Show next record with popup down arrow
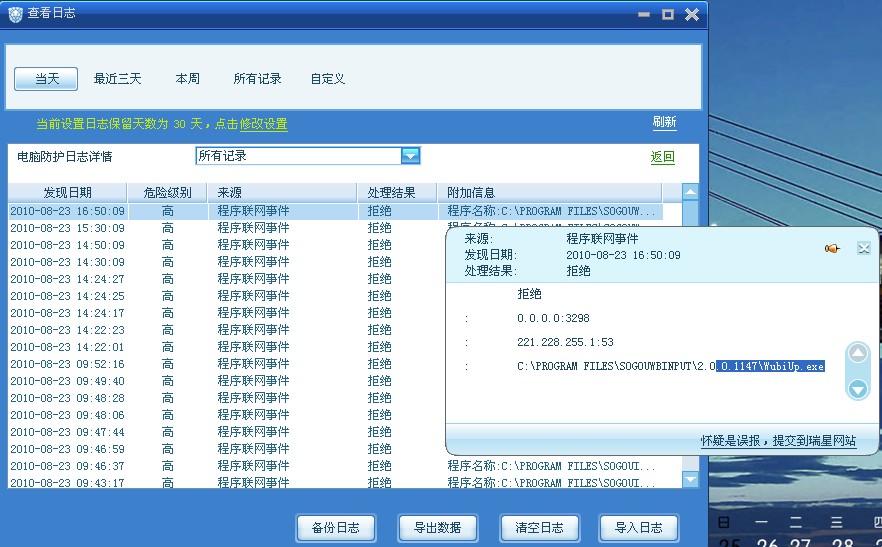The width and height of the screenshot is (882, 547). click(x=857, y=389)
